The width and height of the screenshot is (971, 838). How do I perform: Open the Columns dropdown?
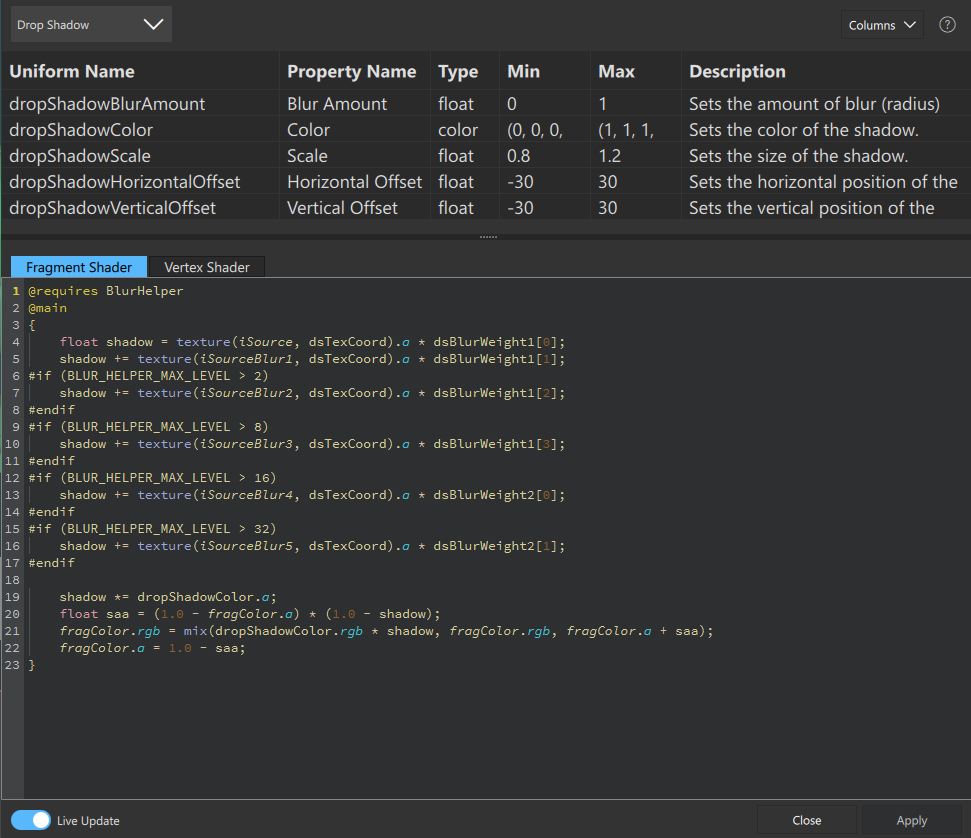pyautogui.click(x=881, y=24)
